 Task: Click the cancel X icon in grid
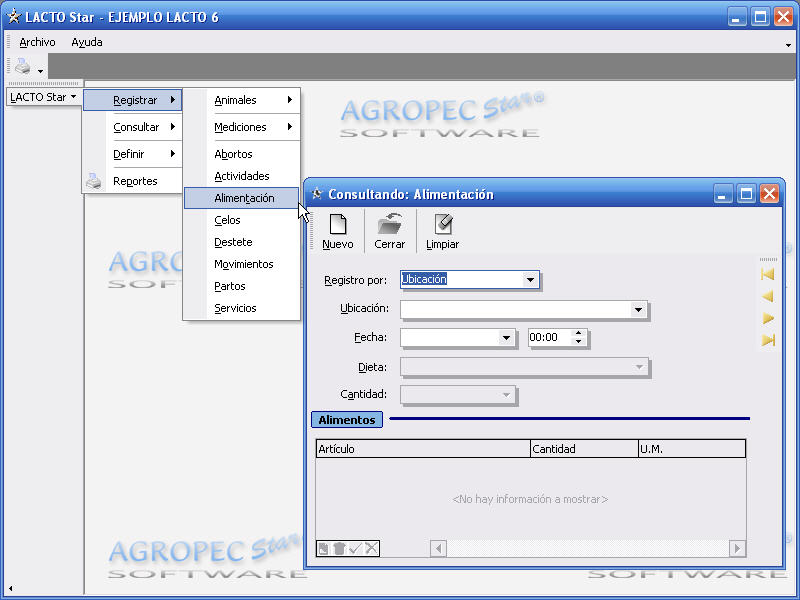pyautogui.click(x=371, y=548)
